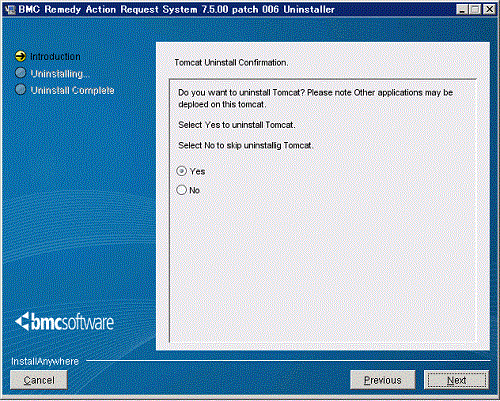Viewport: 500px width, 401px height.
Task: Click the Next button
Action: [456, 380]
